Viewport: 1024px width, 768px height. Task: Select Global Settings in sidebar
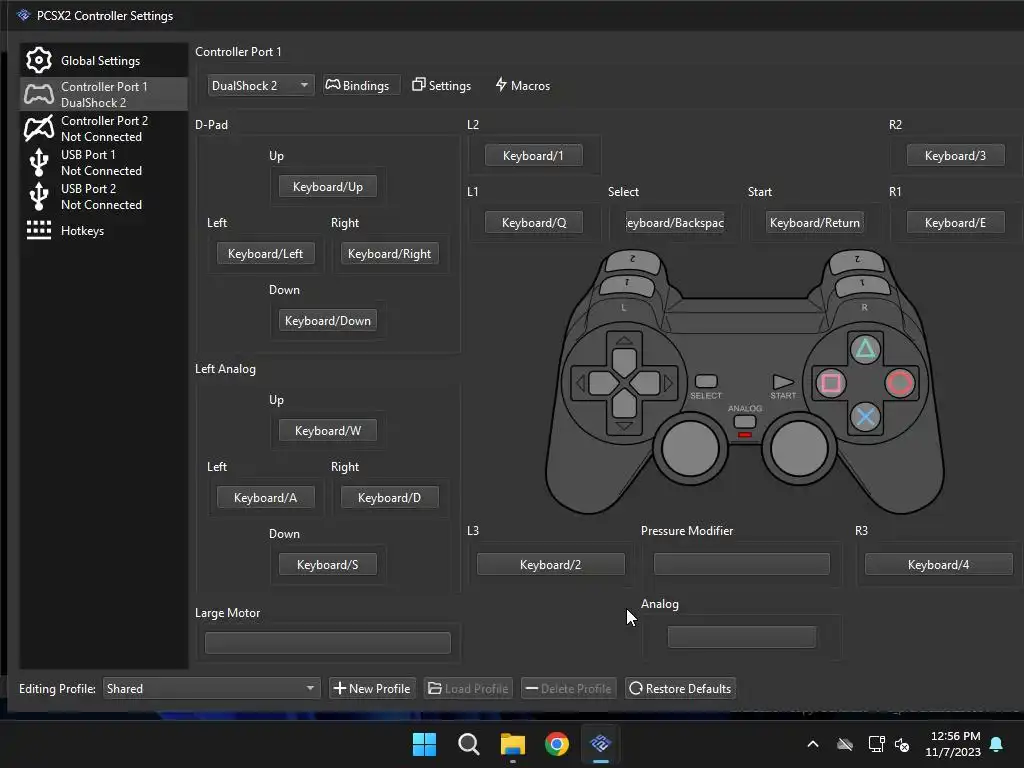click(x=104, y=60)
